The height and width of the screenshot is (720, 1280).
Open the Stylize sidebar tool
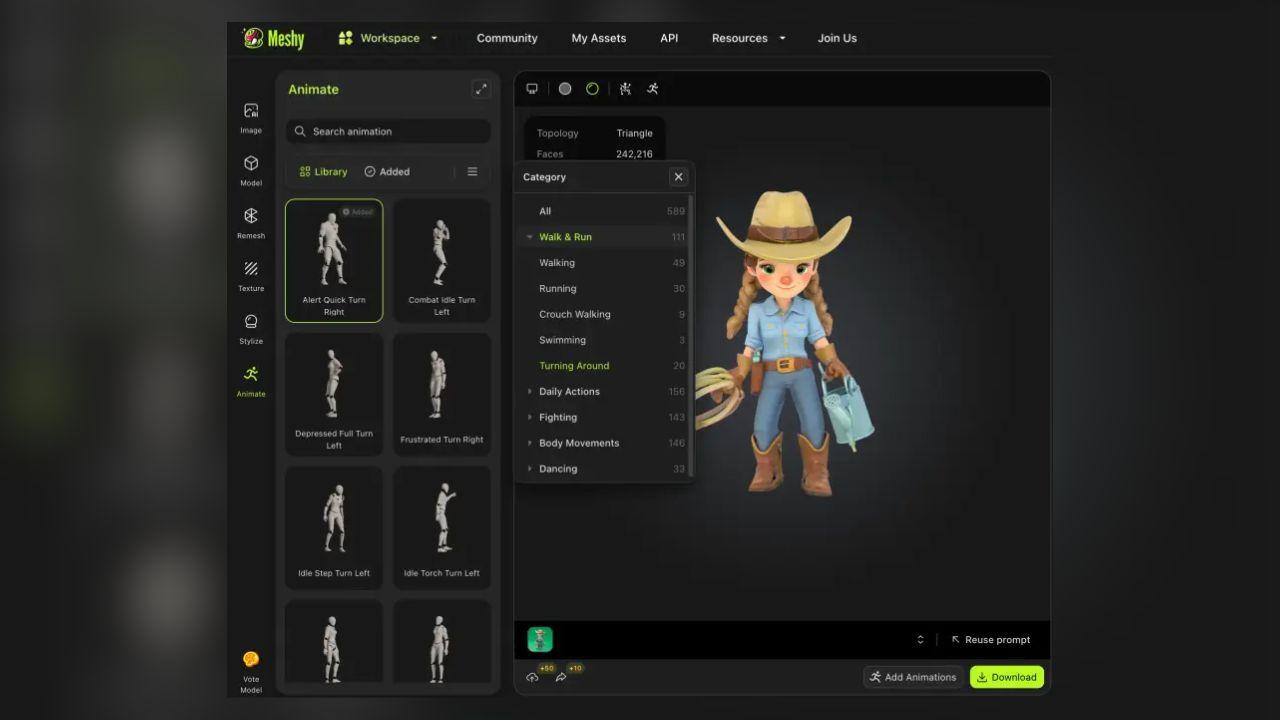pyautogui.click(x=251, y=328)
